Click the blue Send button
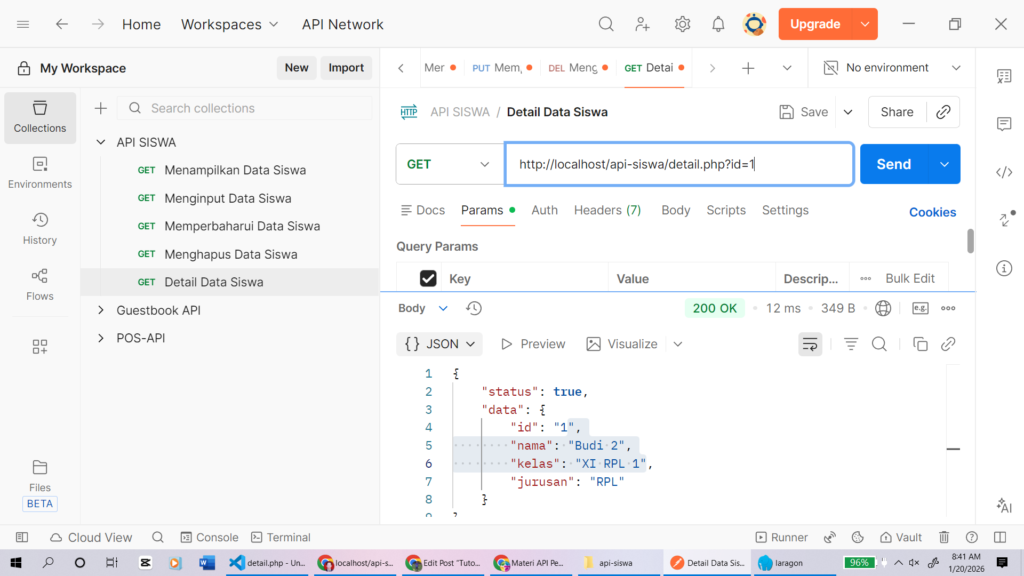This screenshot has width=1024, height=576. tap(893, 164)
